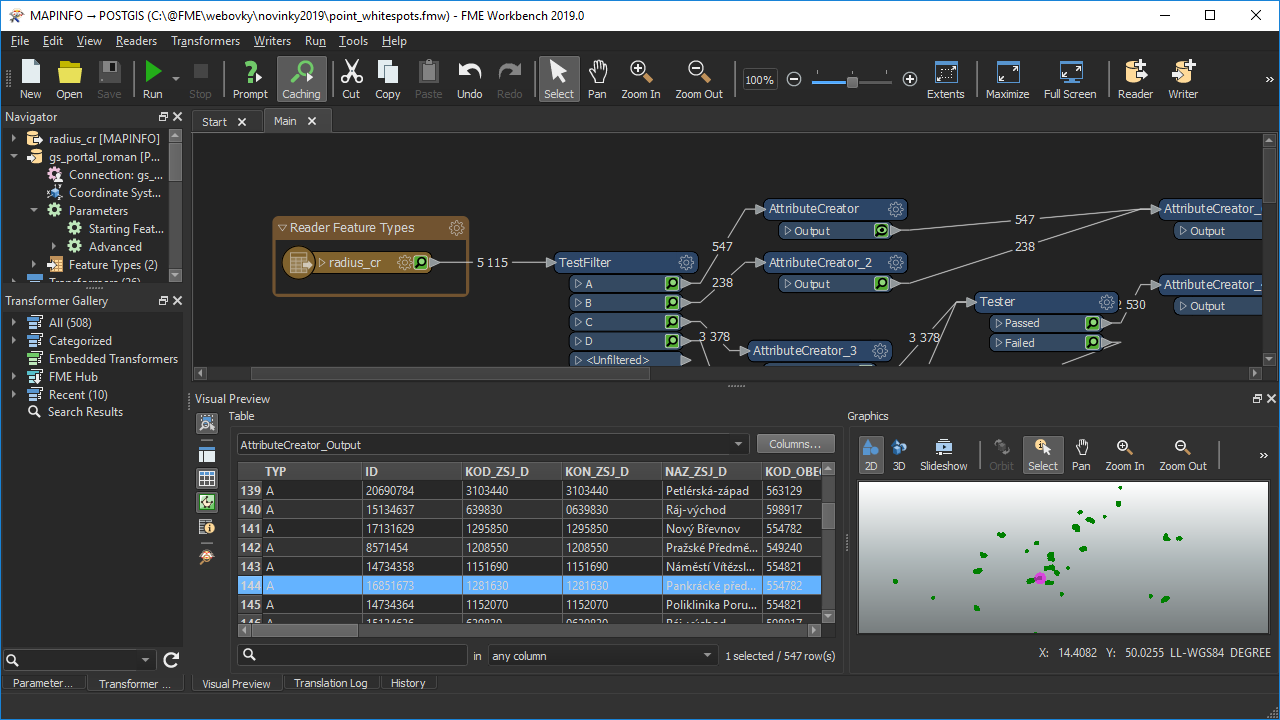Undo the last action via toolbar
This screenshot has width=1280, height=720.
coord(470,80)
